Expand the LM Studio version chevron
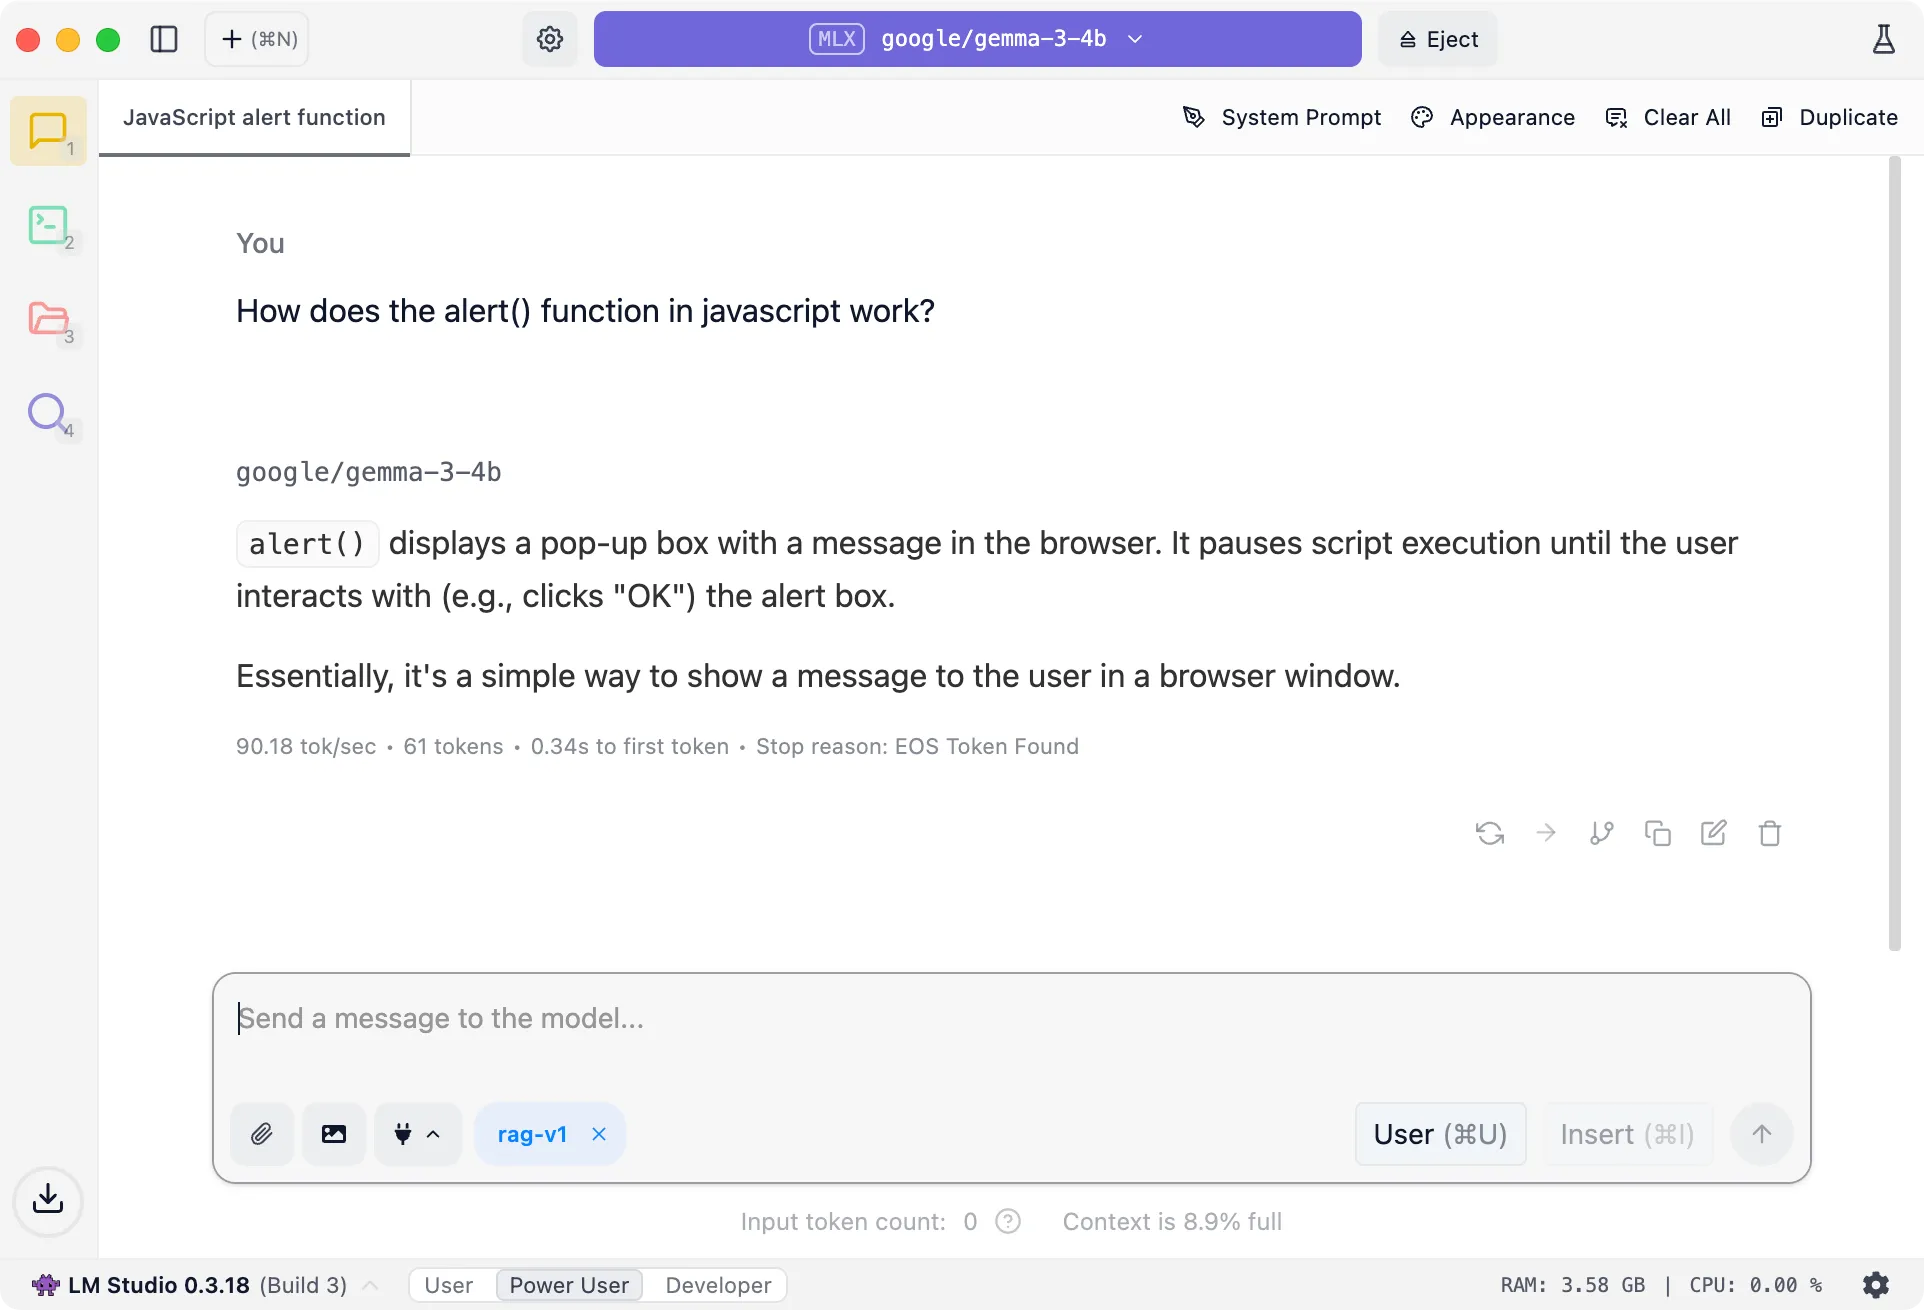 pos(370,1285)
